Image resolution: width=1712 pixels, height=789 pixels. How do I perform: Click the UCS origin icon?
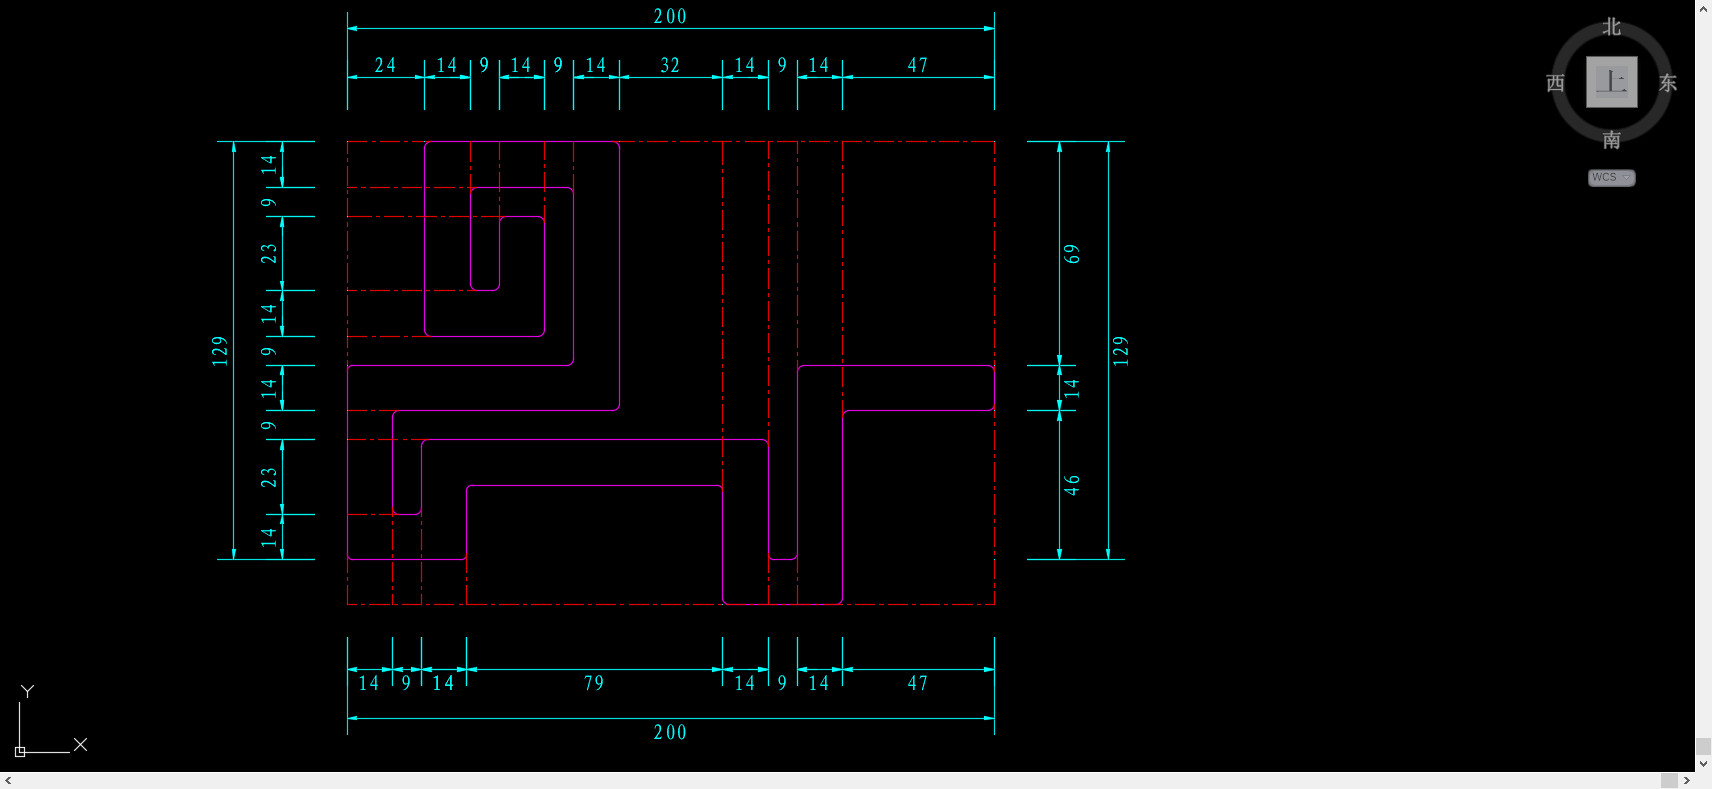pyautogui.click(x=20, y=751)
